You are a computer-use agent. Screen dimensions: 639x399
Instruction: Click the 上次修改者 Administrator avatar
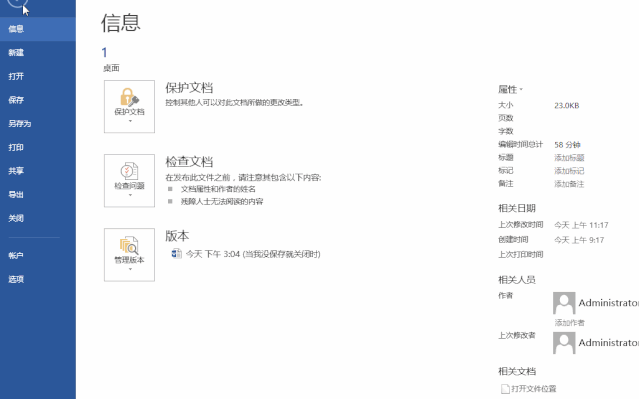click(564, 343)
